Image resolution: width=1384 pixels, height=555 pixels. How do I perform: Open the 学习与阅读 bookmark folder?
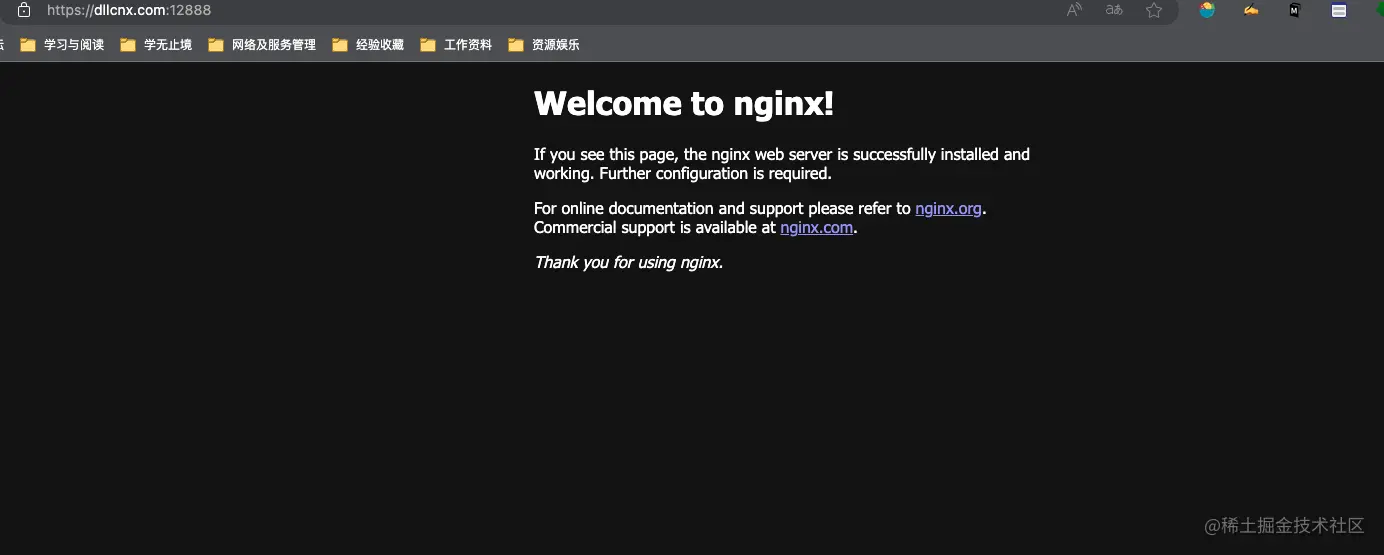click(62, 45)
